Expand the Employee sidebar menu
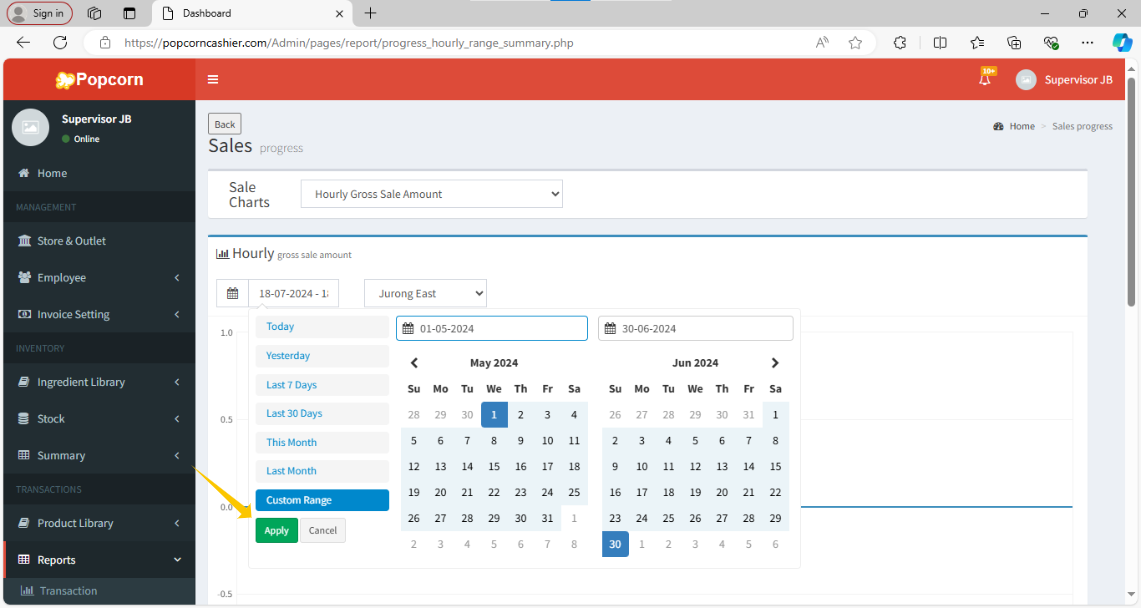1141x608 pixels. (99, 278)
